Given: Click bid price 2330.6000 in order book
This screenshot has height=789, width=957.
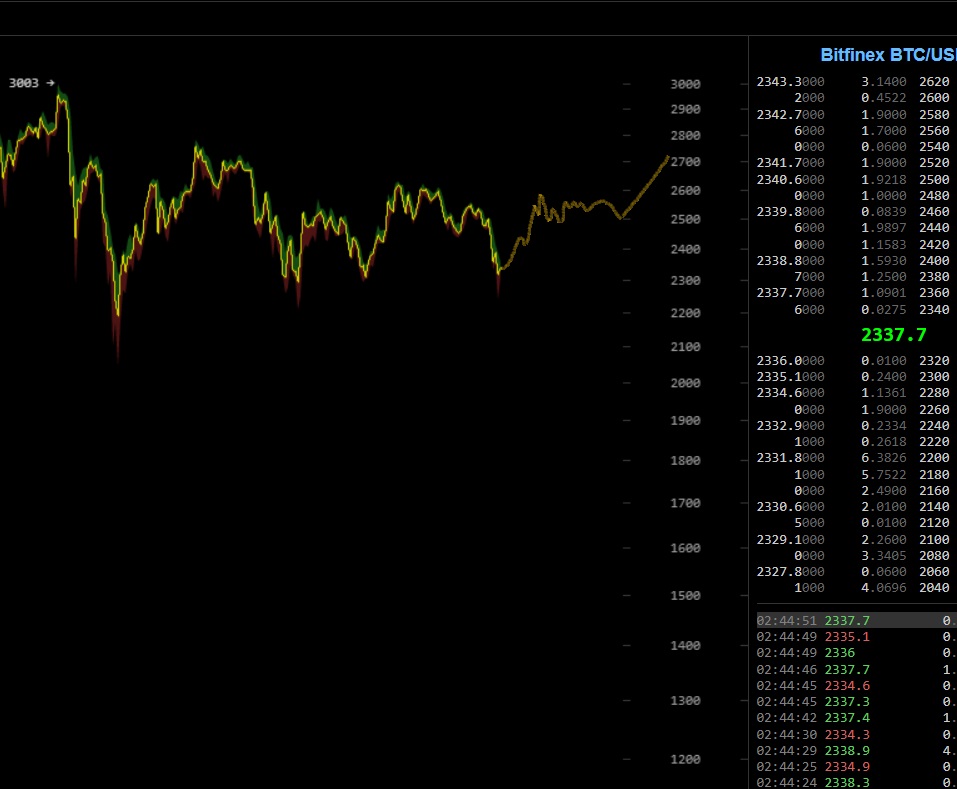Looking at the screenshot, I should click(790, 506).
